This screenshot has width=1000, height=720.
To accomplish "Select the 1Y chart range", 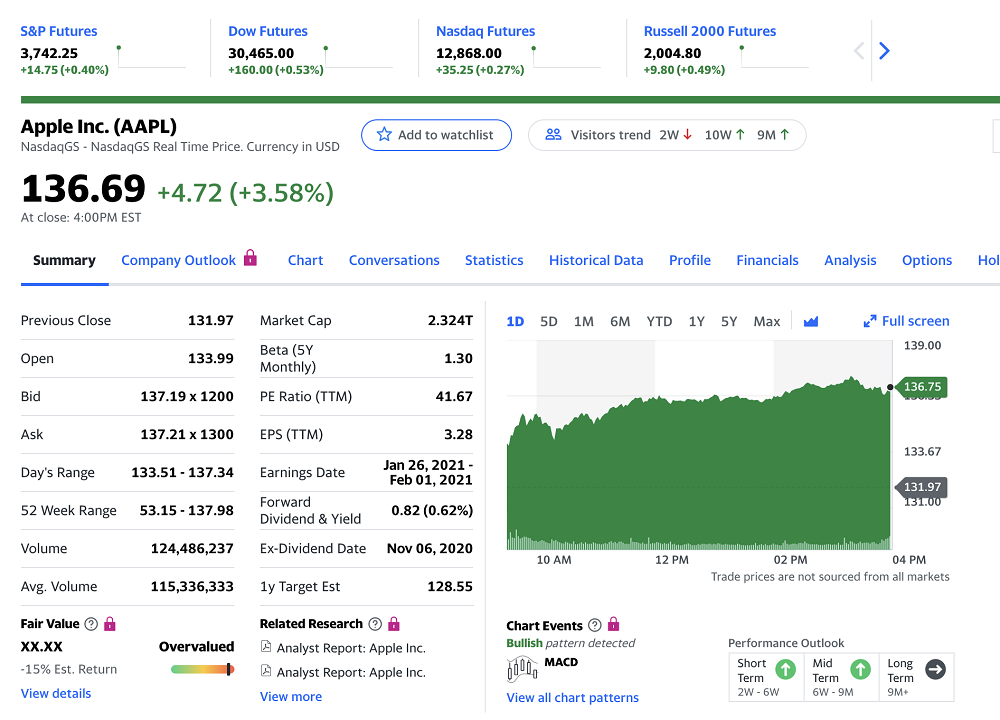I will coord(696,321).
